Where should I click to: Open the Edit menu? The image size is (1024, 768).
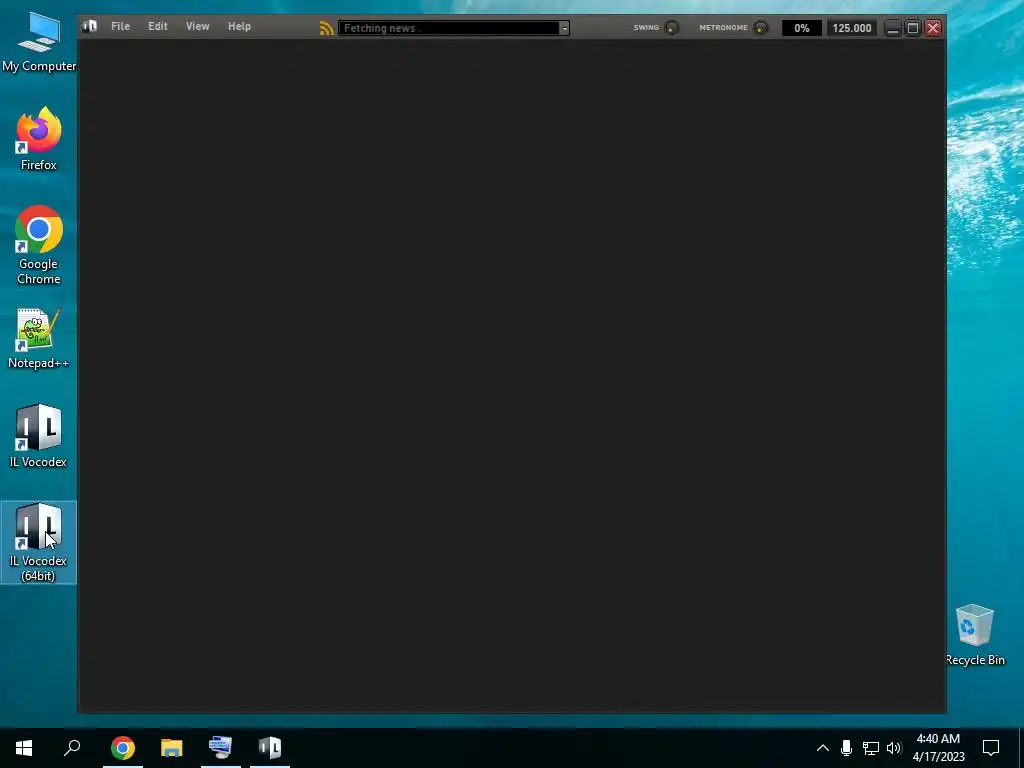[x=157, y=26]
